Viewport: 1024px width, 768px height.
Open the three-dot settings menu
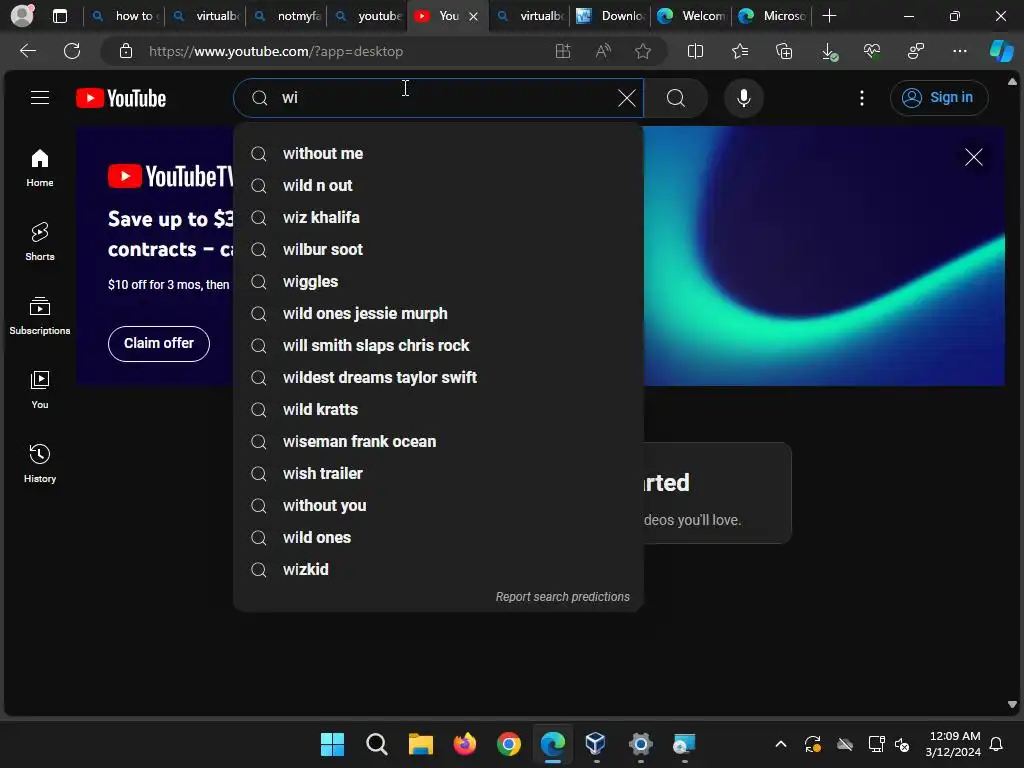click(x=862, y=98)
